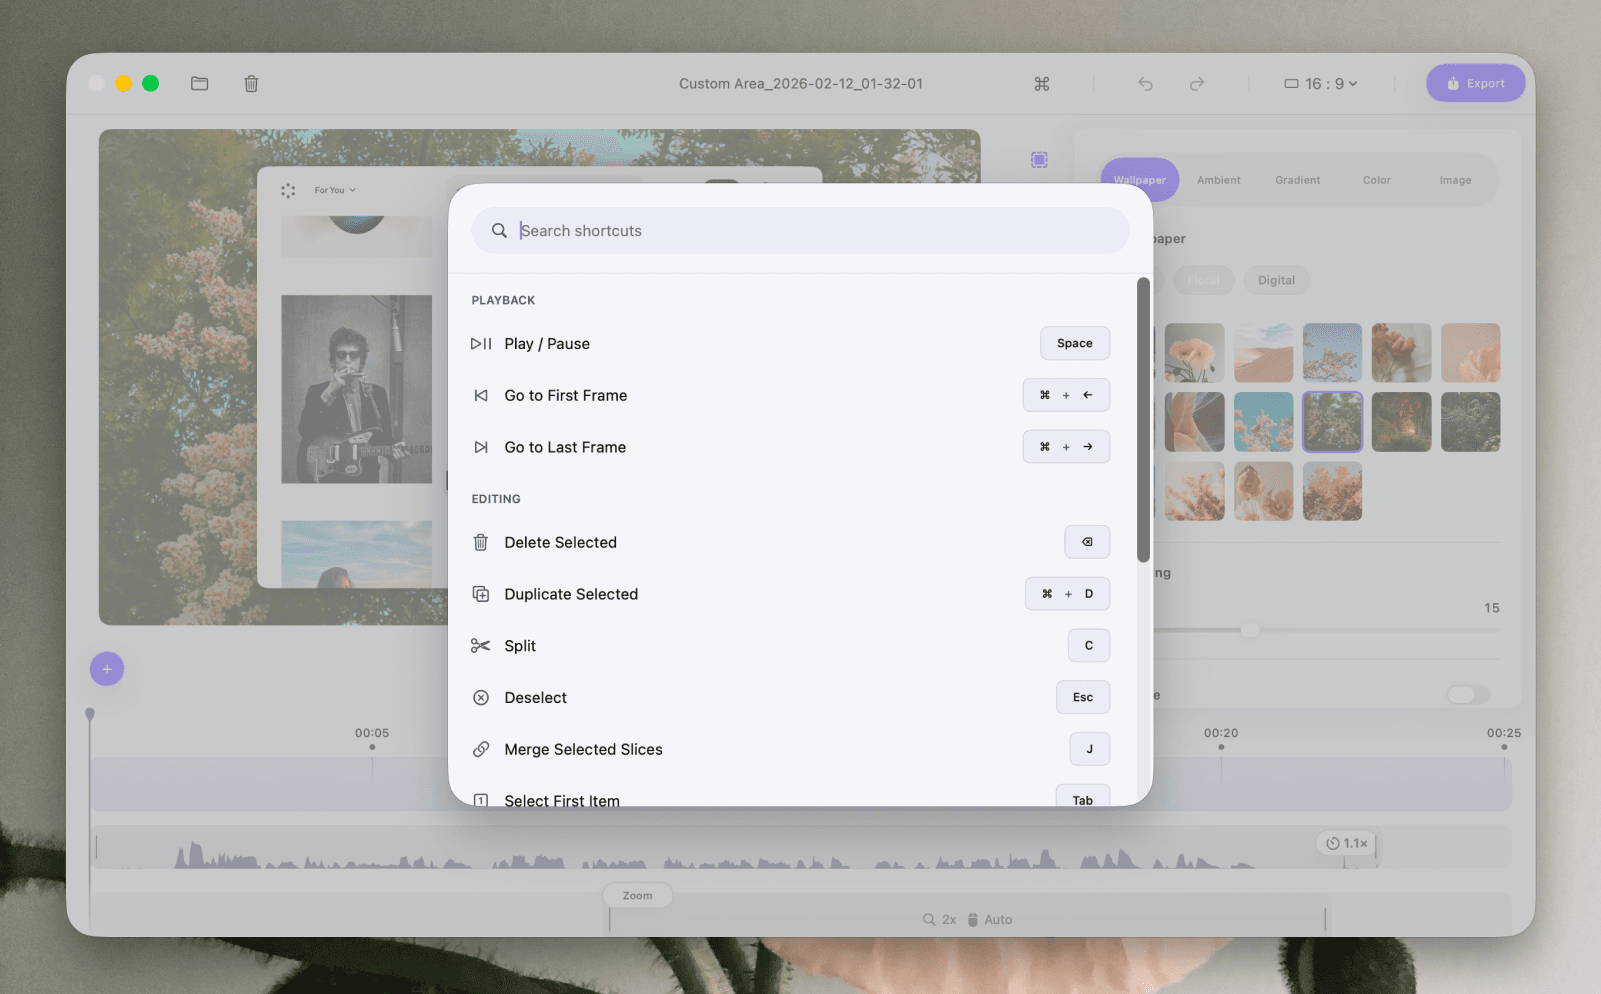Enable the Digital wallpaper filter

[1276, 280]
